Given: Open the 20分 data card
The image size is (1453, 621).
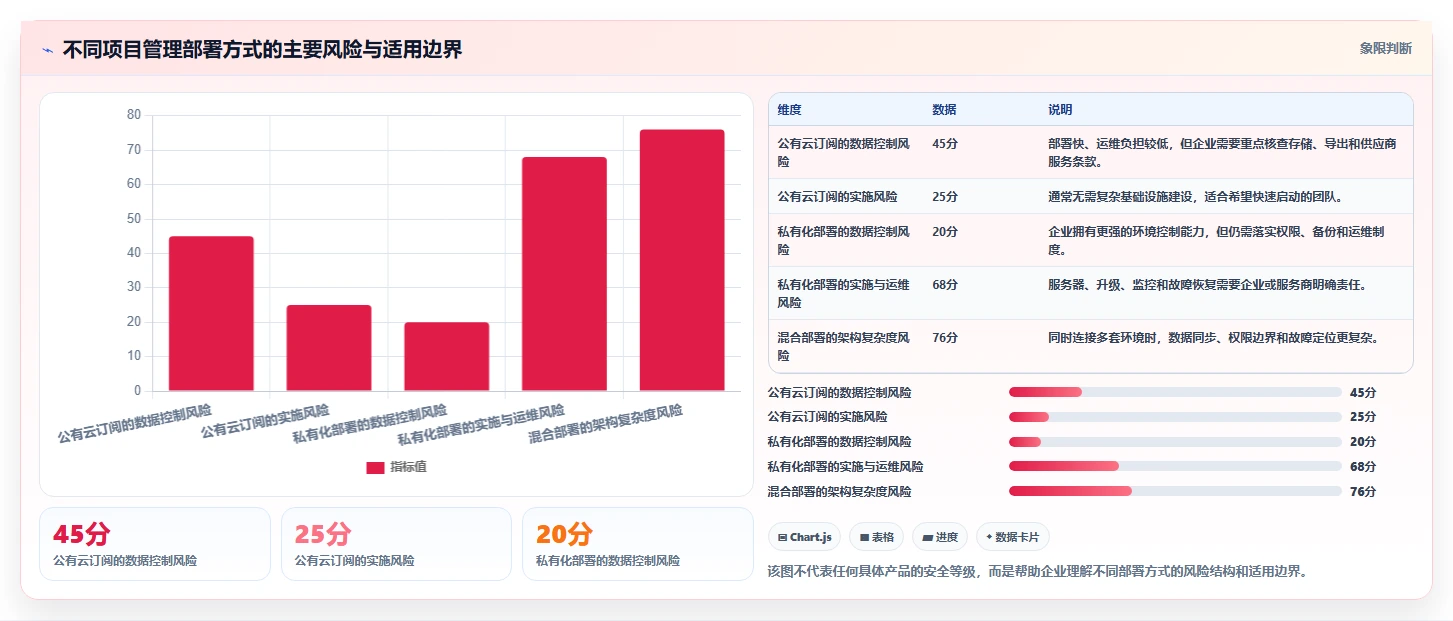Looking at the screenshot, I should pyautogui.click(x=638, y=544).
